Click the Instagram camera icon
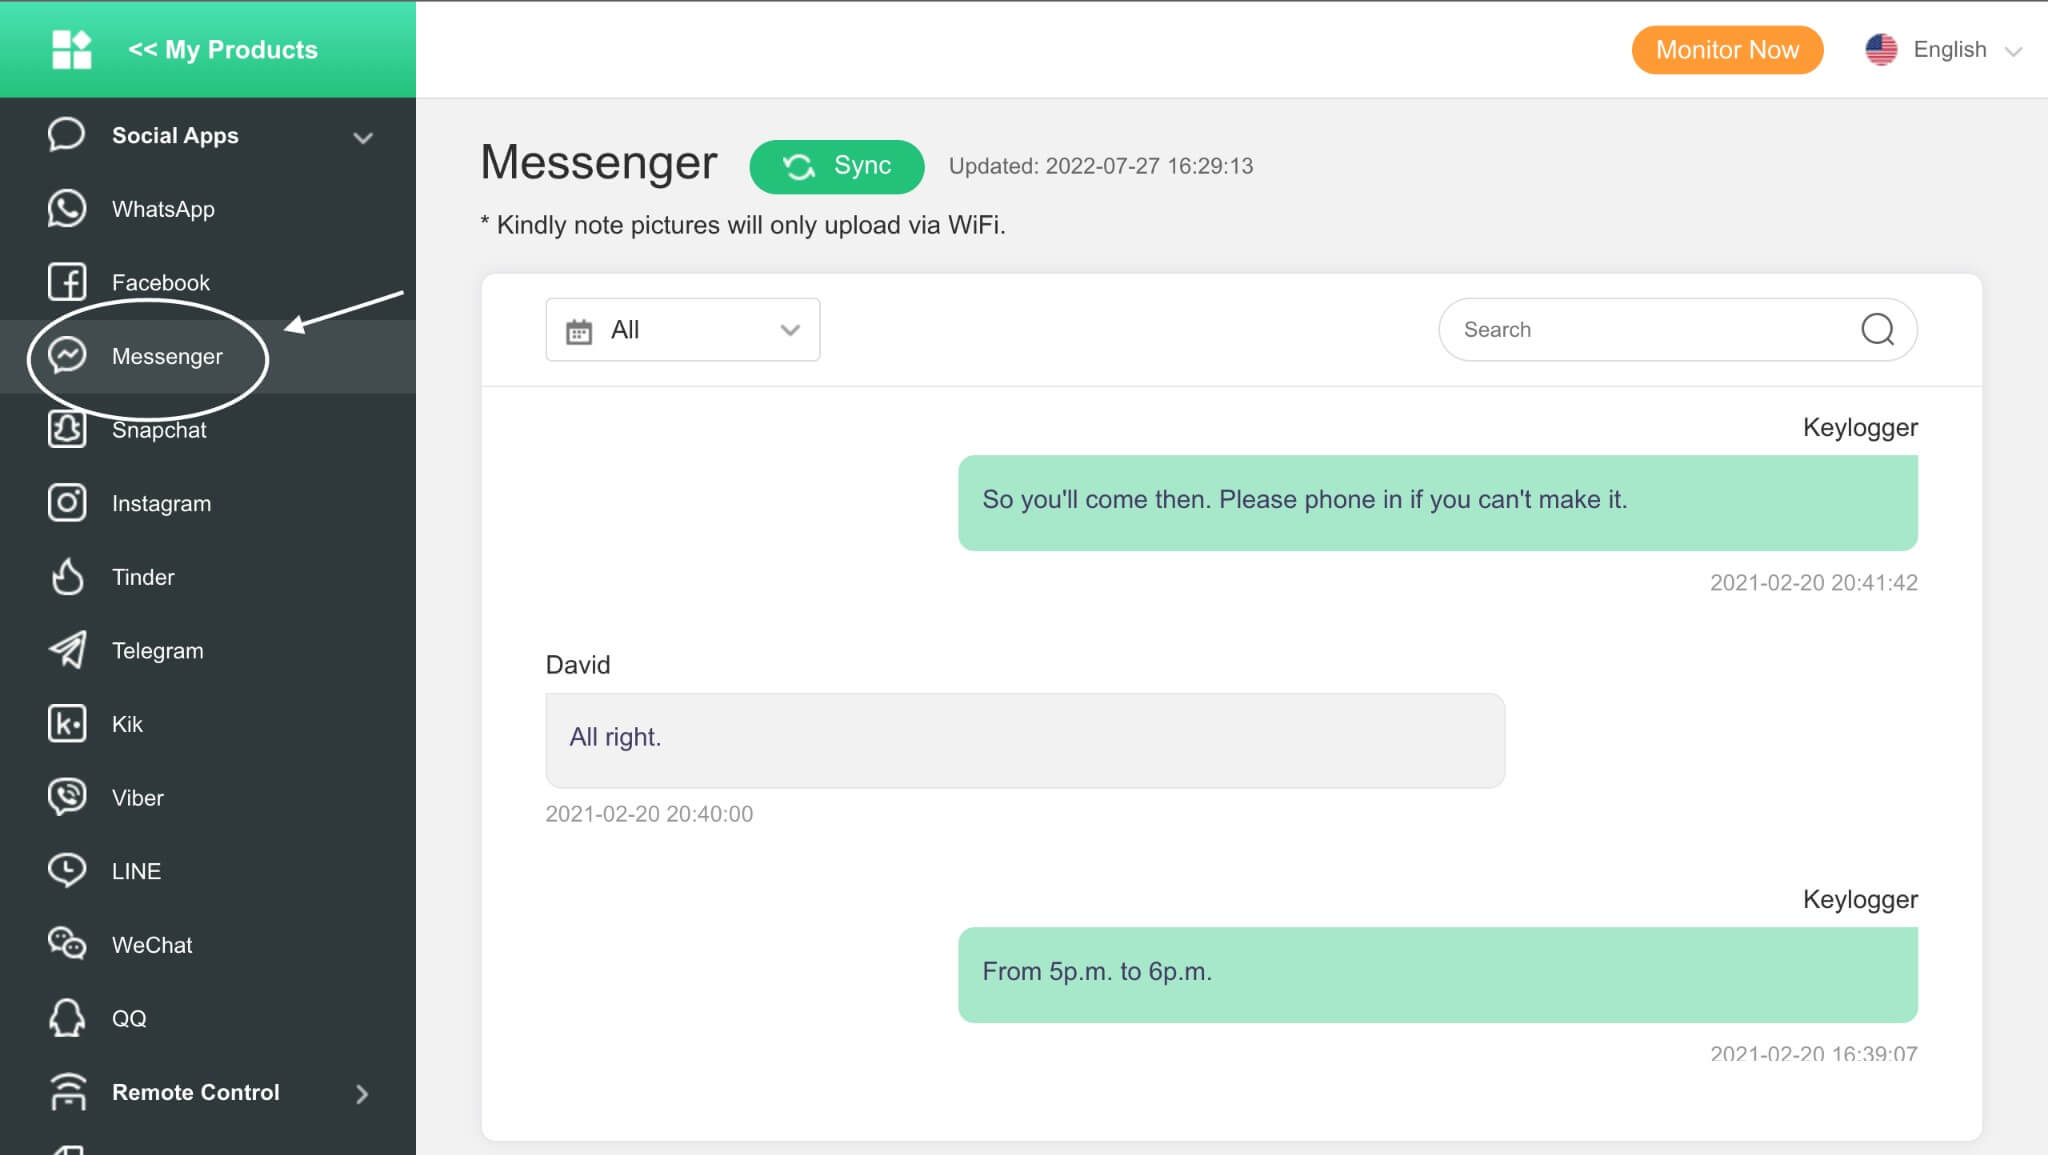Image resolution: width=2048 pixels, height=1155 pixels. tap(67, 502)
